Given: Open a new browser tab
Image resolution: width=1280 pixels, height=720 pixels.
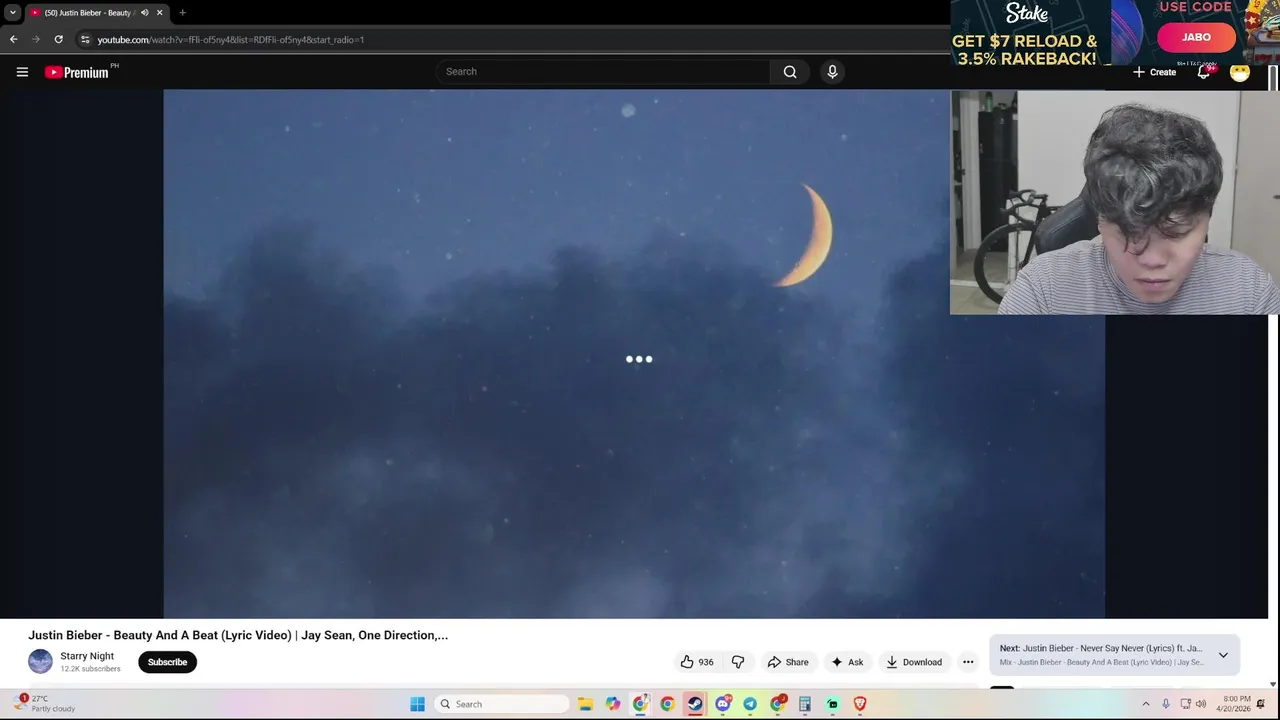Looking at the screenshot, I should click(x=182, y=13).
